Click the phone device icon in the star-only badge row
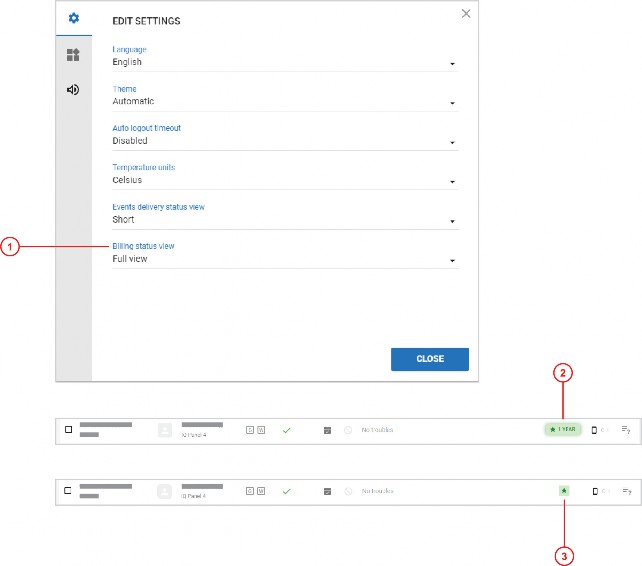642x566 pixels. coord(595,491)
